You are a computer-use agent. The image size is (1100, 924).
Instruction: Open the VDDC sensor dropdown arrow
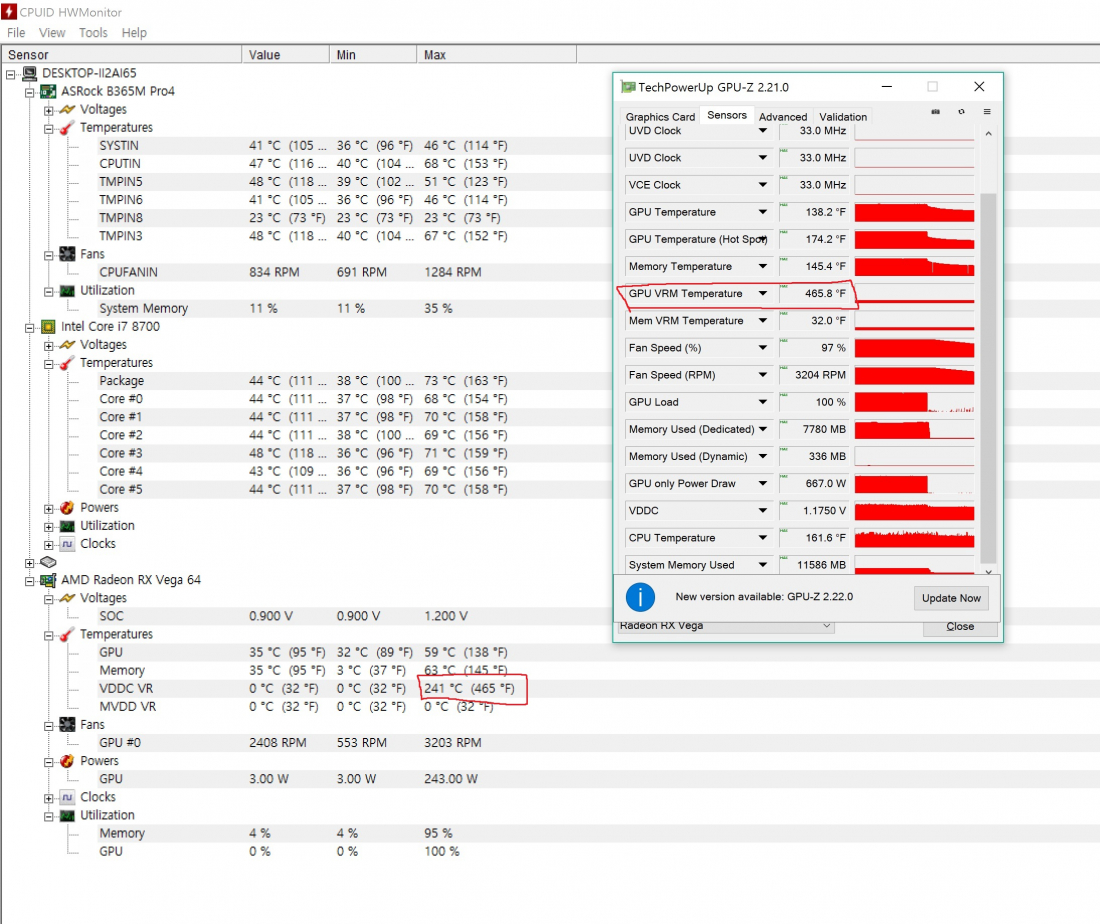tap(763, 511)
